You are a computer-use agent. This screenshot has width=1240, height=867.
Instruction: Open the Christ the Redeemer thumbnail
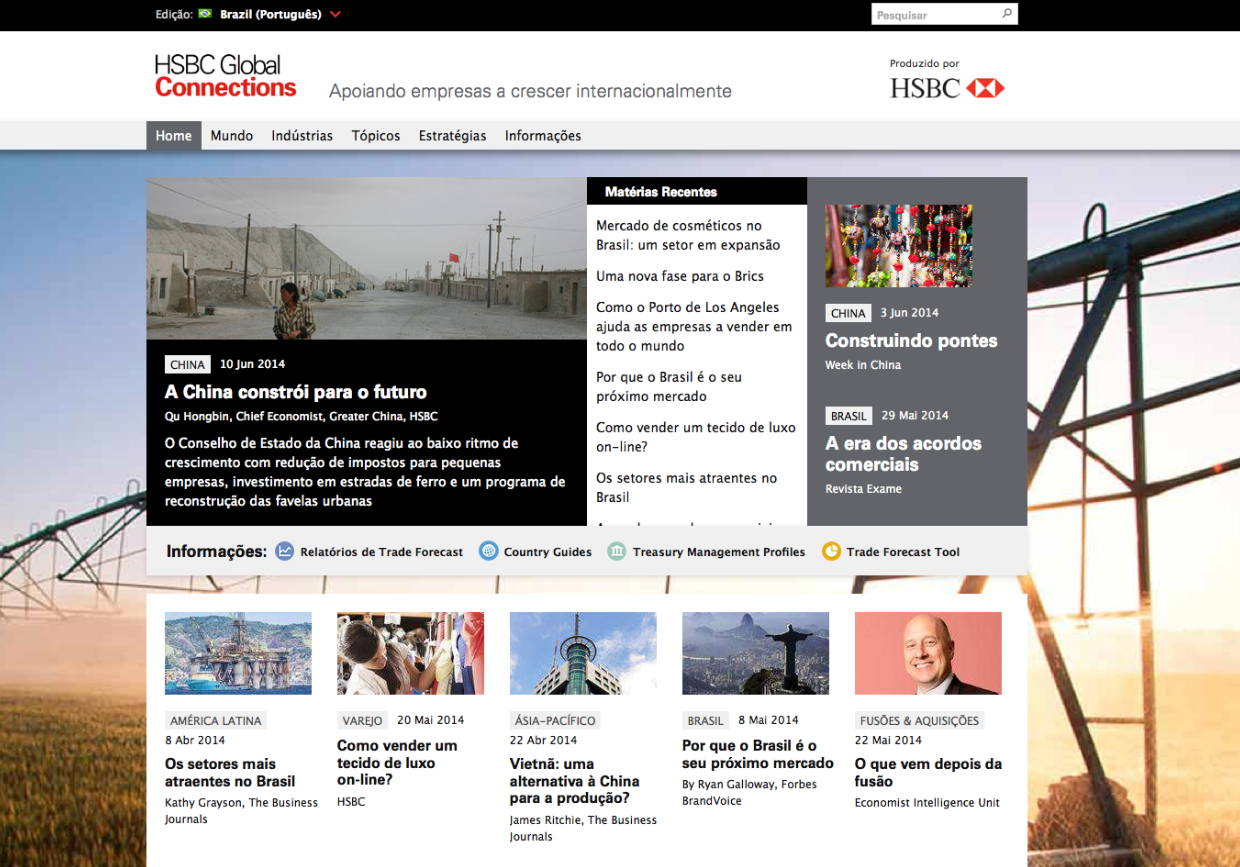(755, 653)
